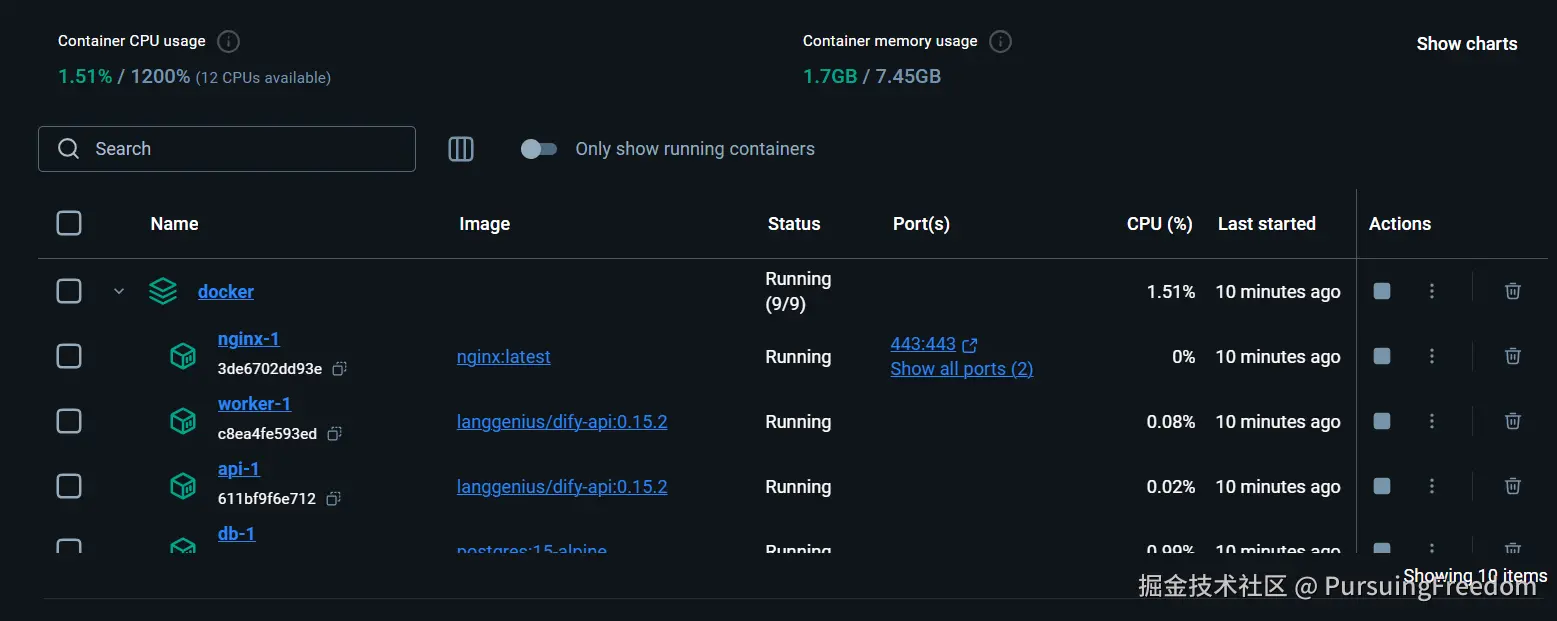Image resolution: width=1557 pixels, height=621 pixels.
Task: Open more actions for nginx-1
Action: coord(1432,356)
